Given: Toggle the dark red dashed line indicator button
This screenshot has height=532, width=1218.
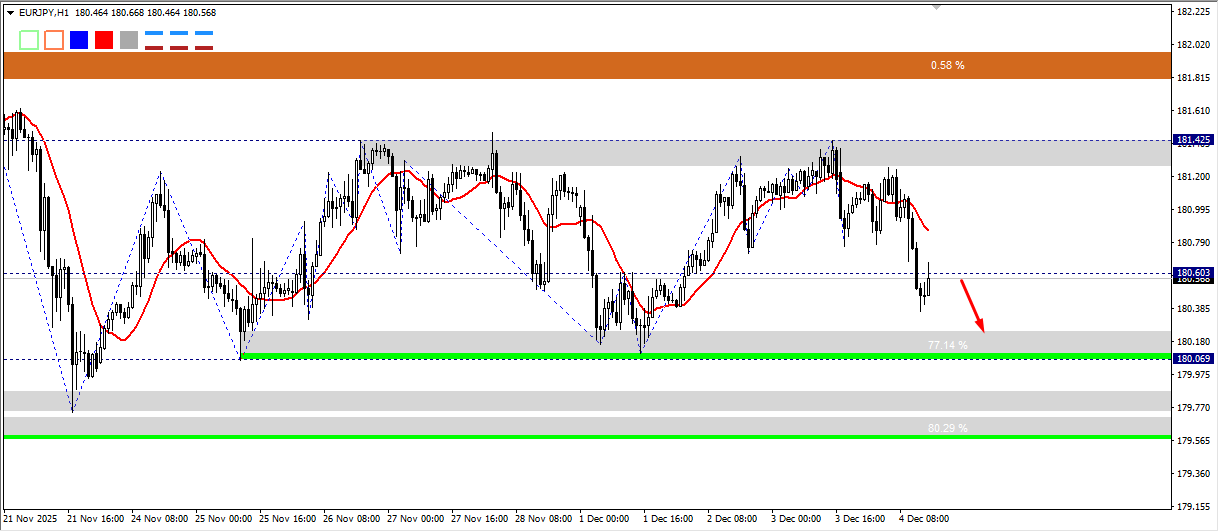Looking at the screenshot, I should (x=179, y=47).
